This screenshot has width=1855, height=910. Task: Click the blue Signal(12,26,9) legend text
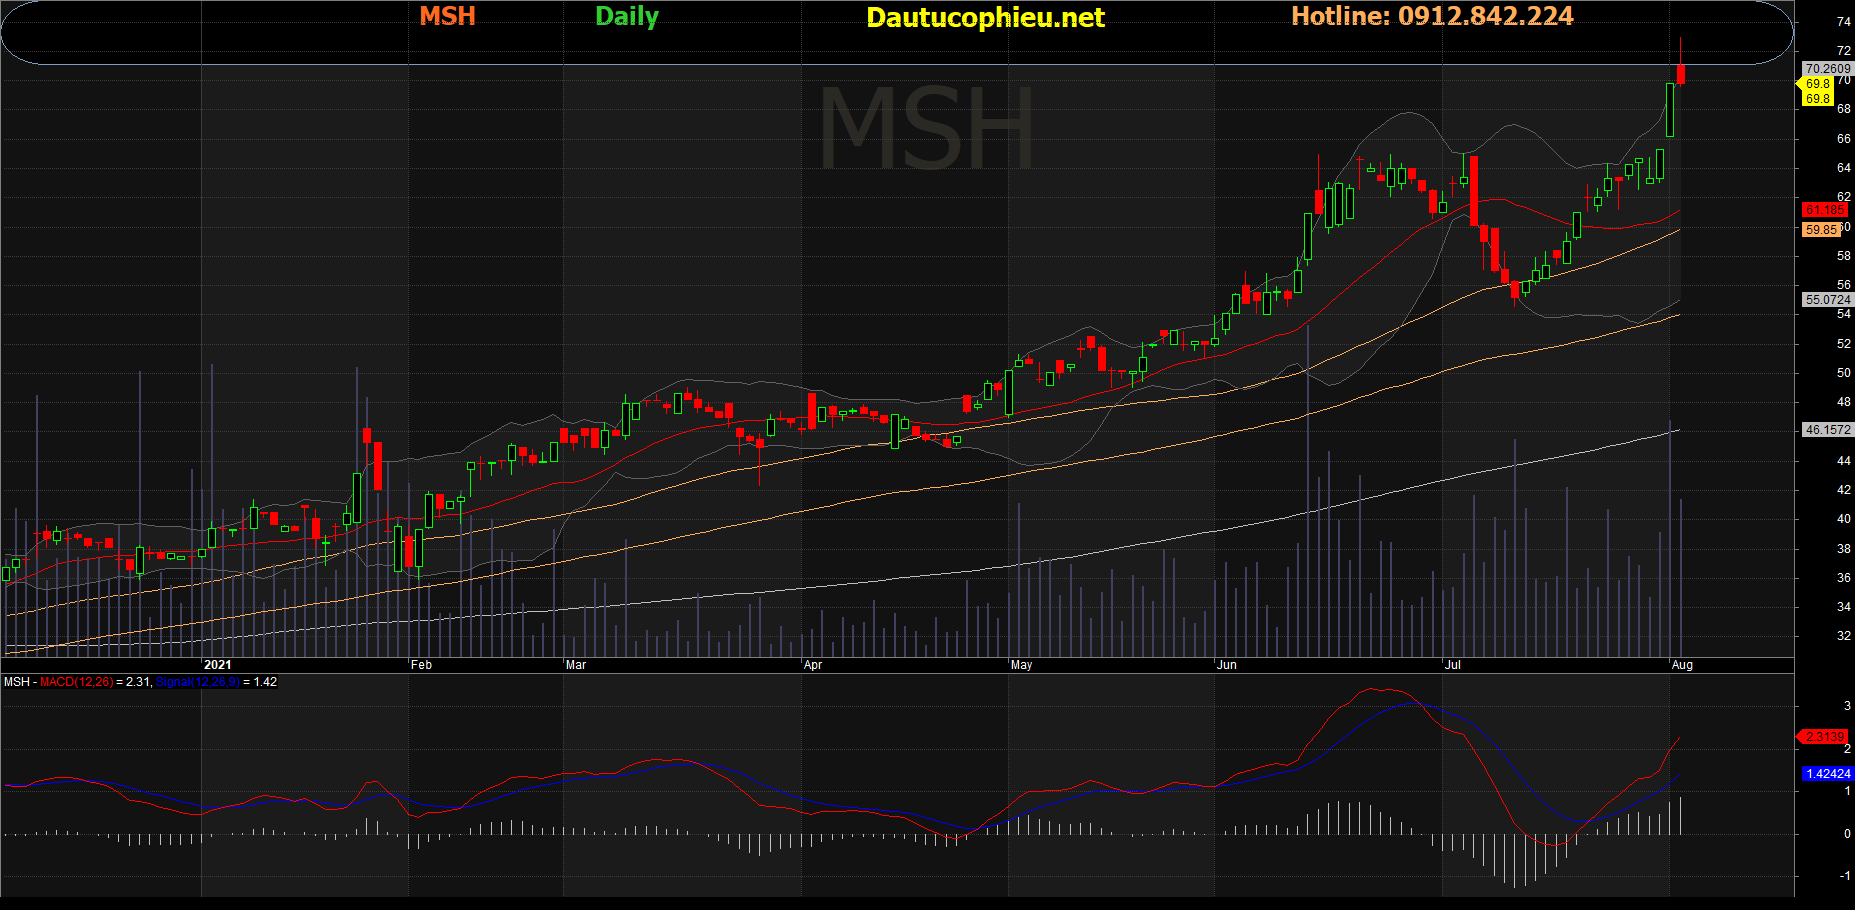tap(198, 682)
